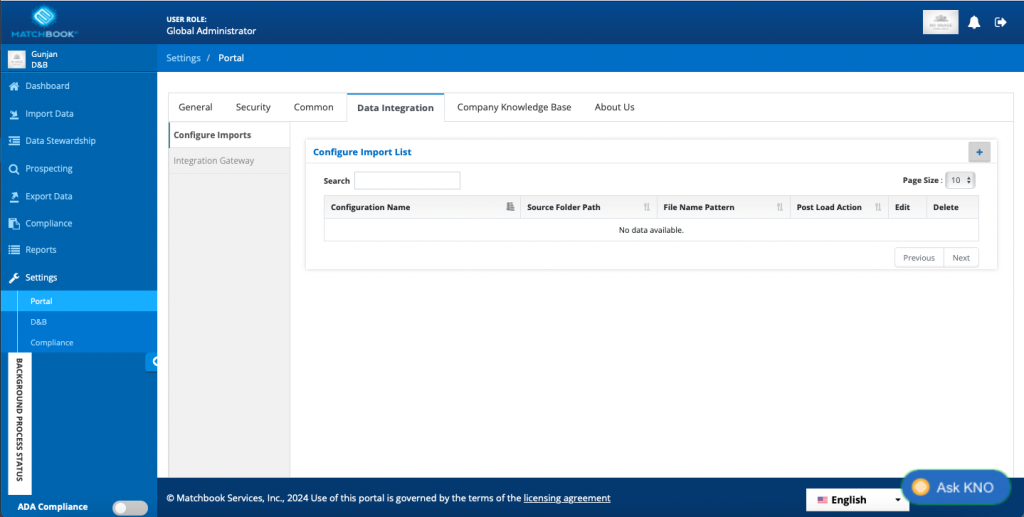
Task: Select Integration Gateway side tab
Action: click(214, 161)
